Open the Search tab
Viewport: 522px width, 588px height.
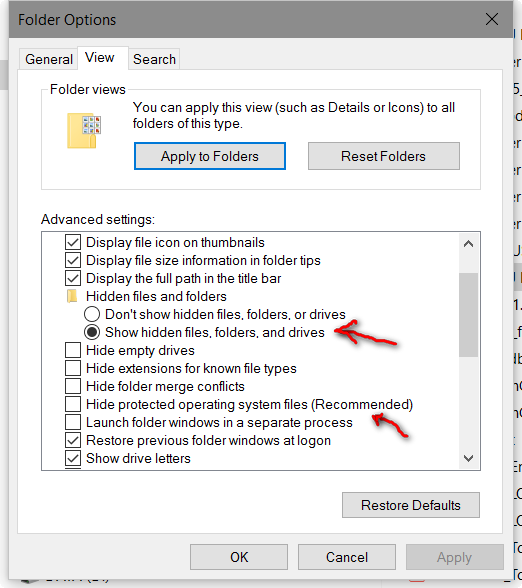tap(154, 59)
